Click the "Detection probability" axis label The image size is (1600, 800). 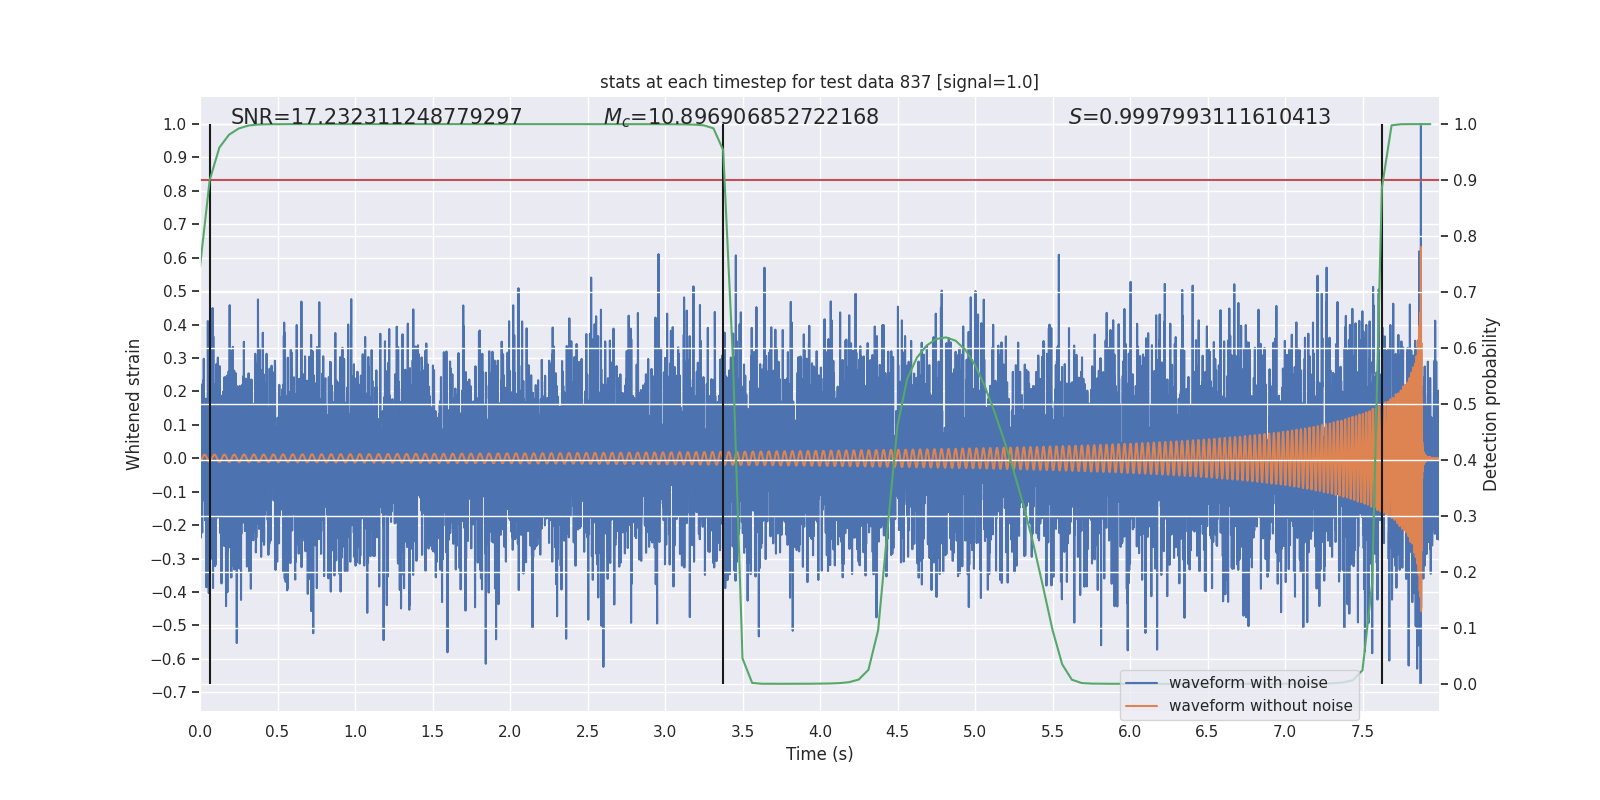1491,404
